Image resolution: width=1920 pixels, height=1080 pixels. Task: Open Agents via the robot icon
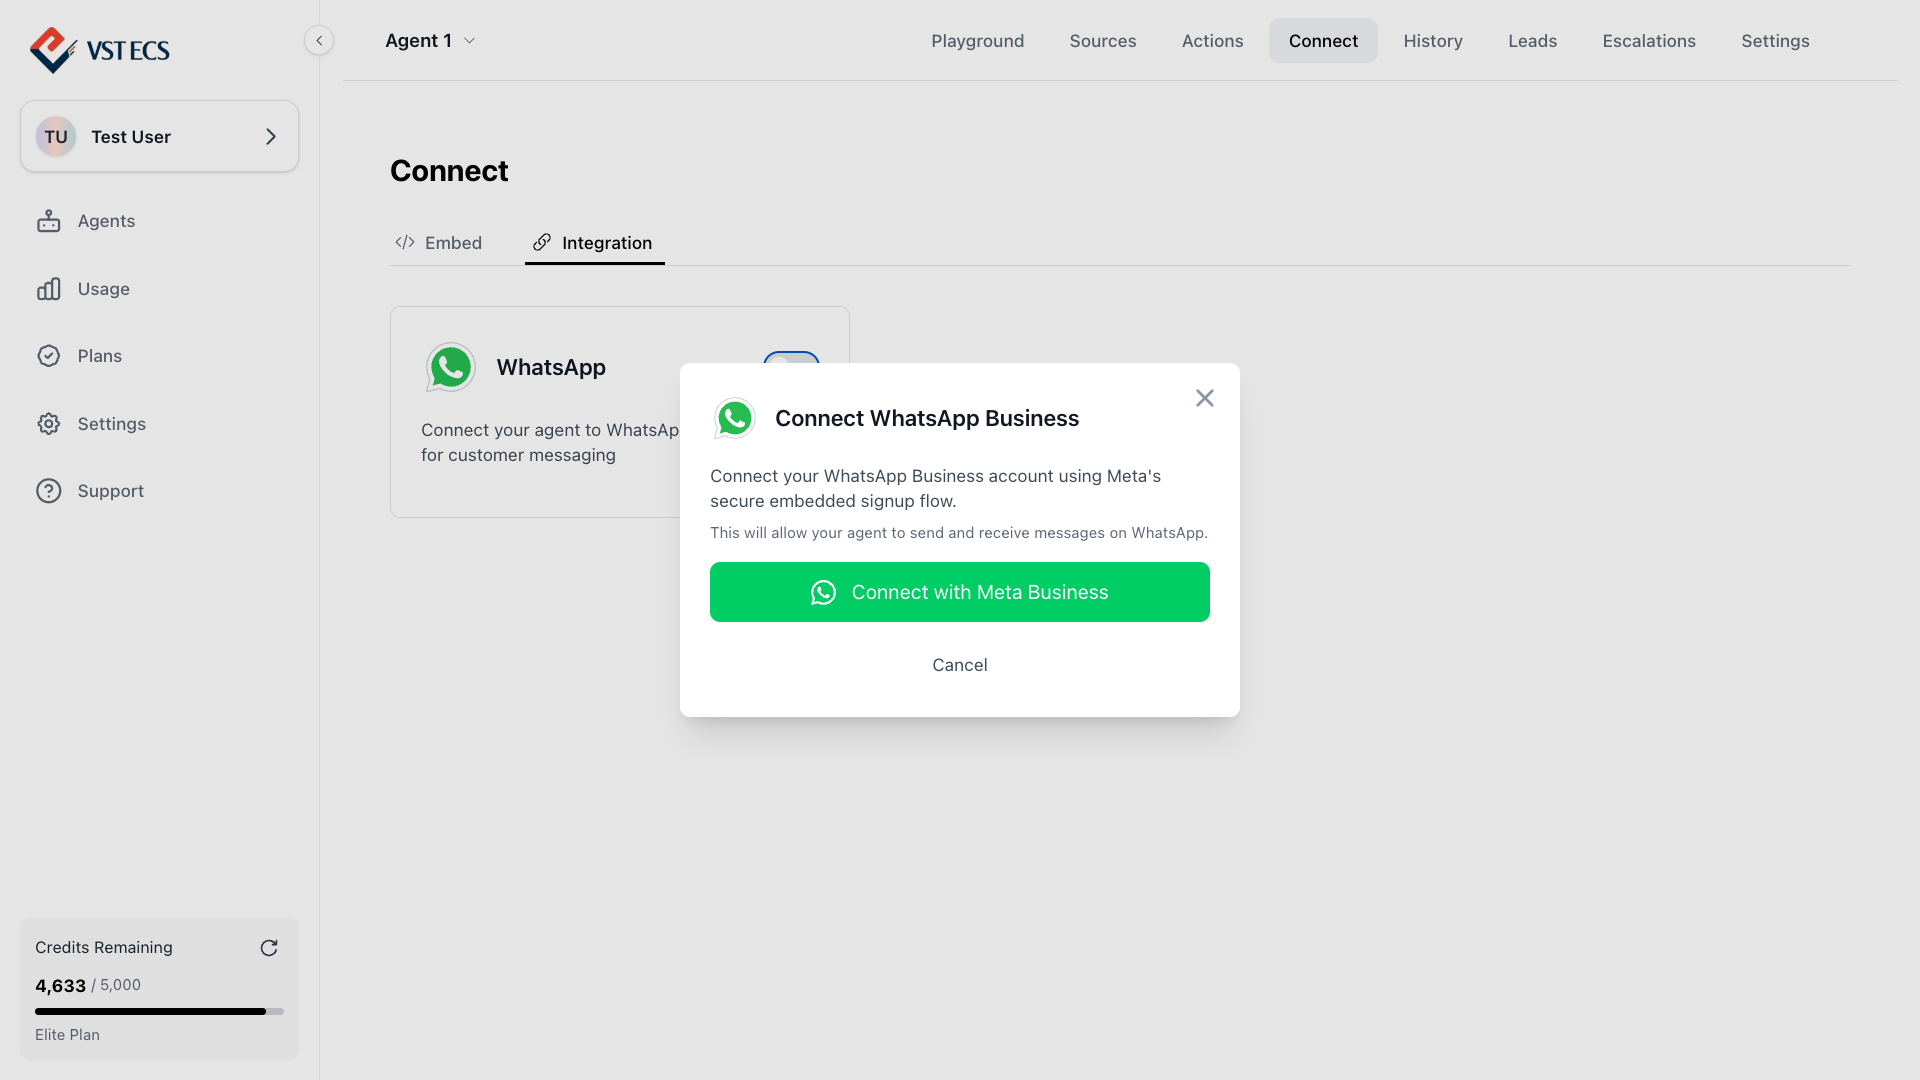[x=49, y=221]
